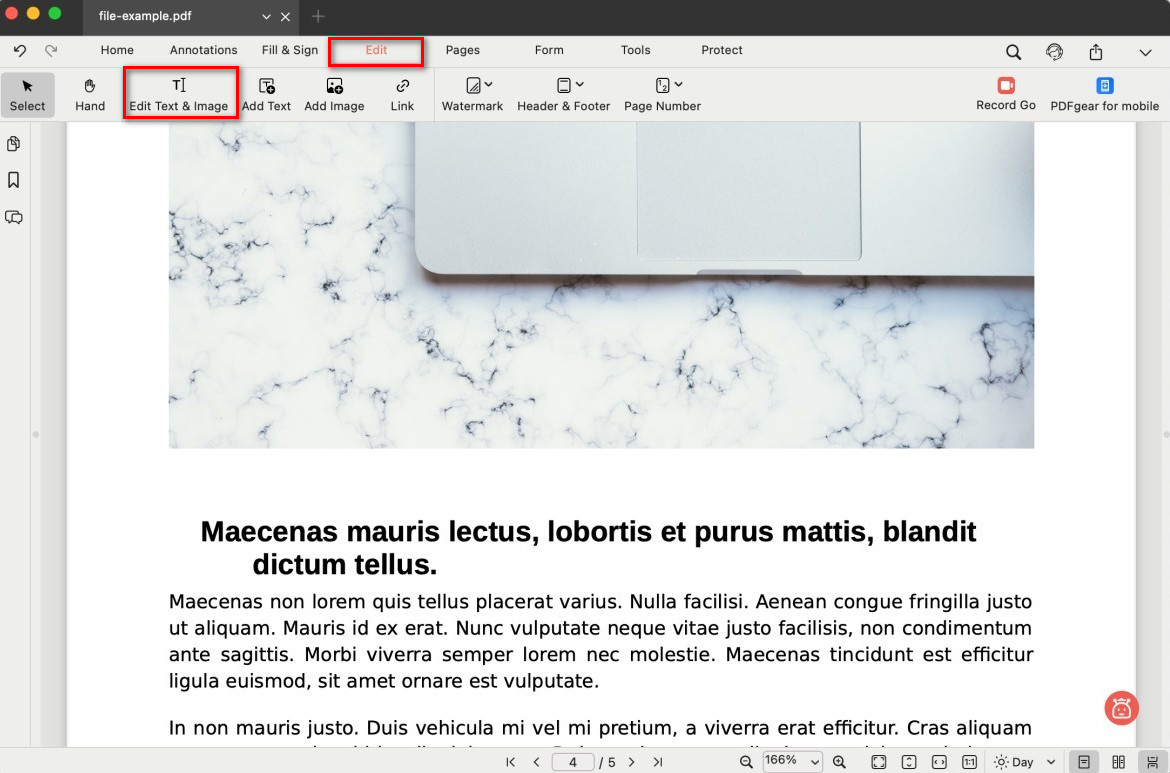Select the Select arrow tool
This screenshot has height=773, width=1170.
tap(28, 95)
